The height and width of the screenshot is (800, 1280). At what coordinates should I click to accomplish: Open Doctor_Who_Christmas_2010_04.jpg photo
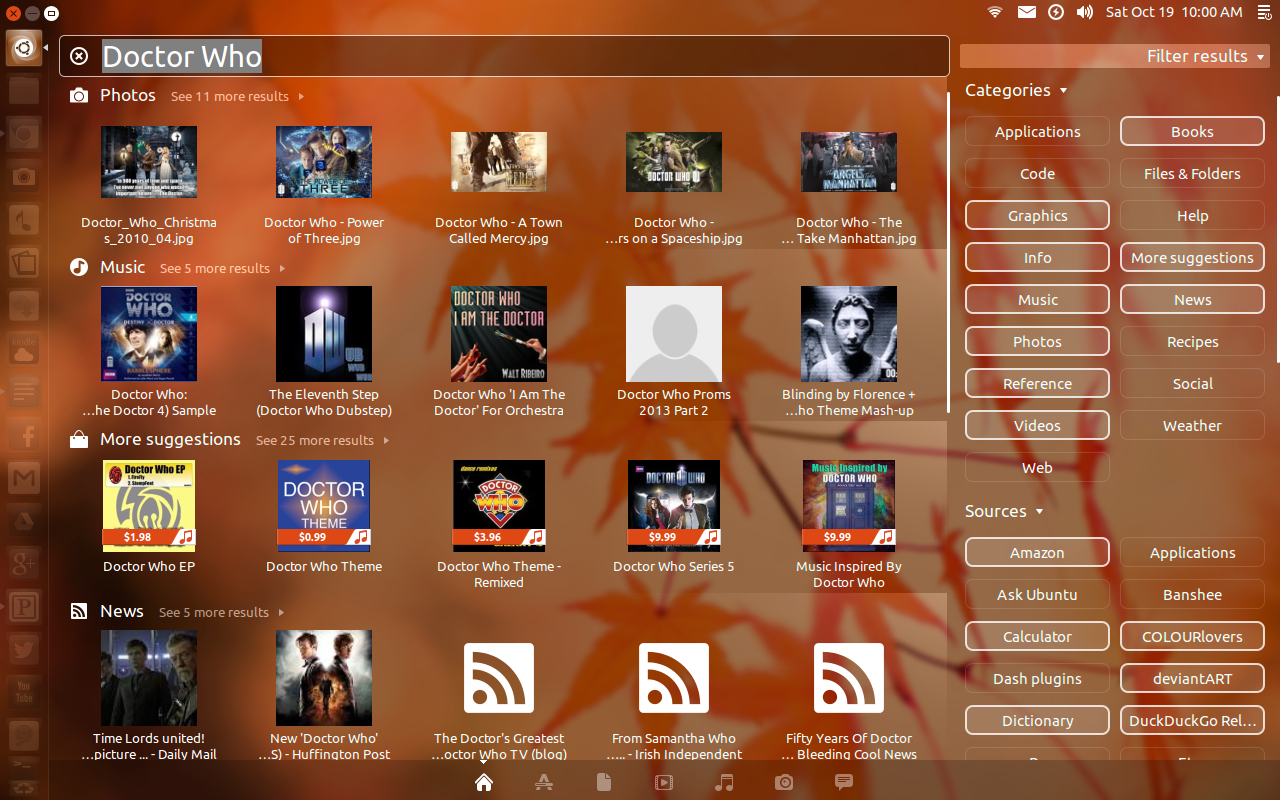tap(149, 185)
